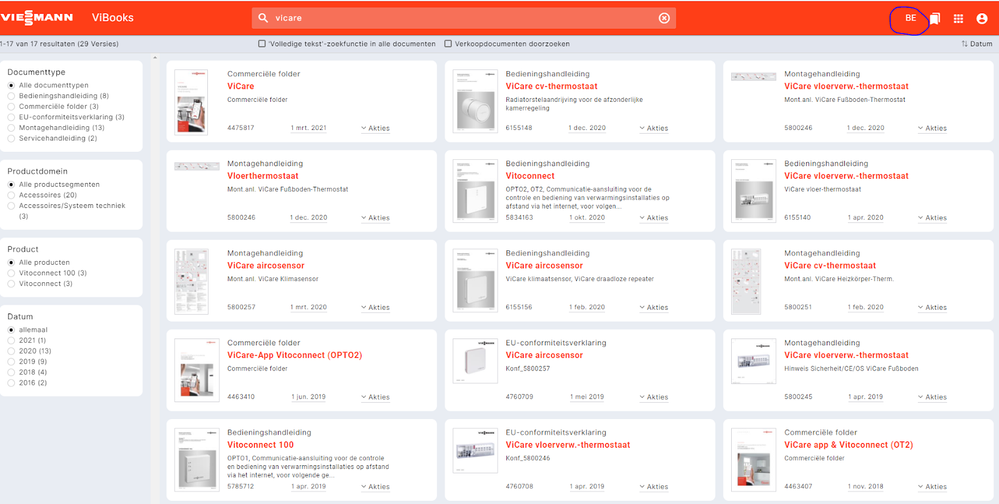Select BE country selector
999x504 pixels.
tap(910, 18)
